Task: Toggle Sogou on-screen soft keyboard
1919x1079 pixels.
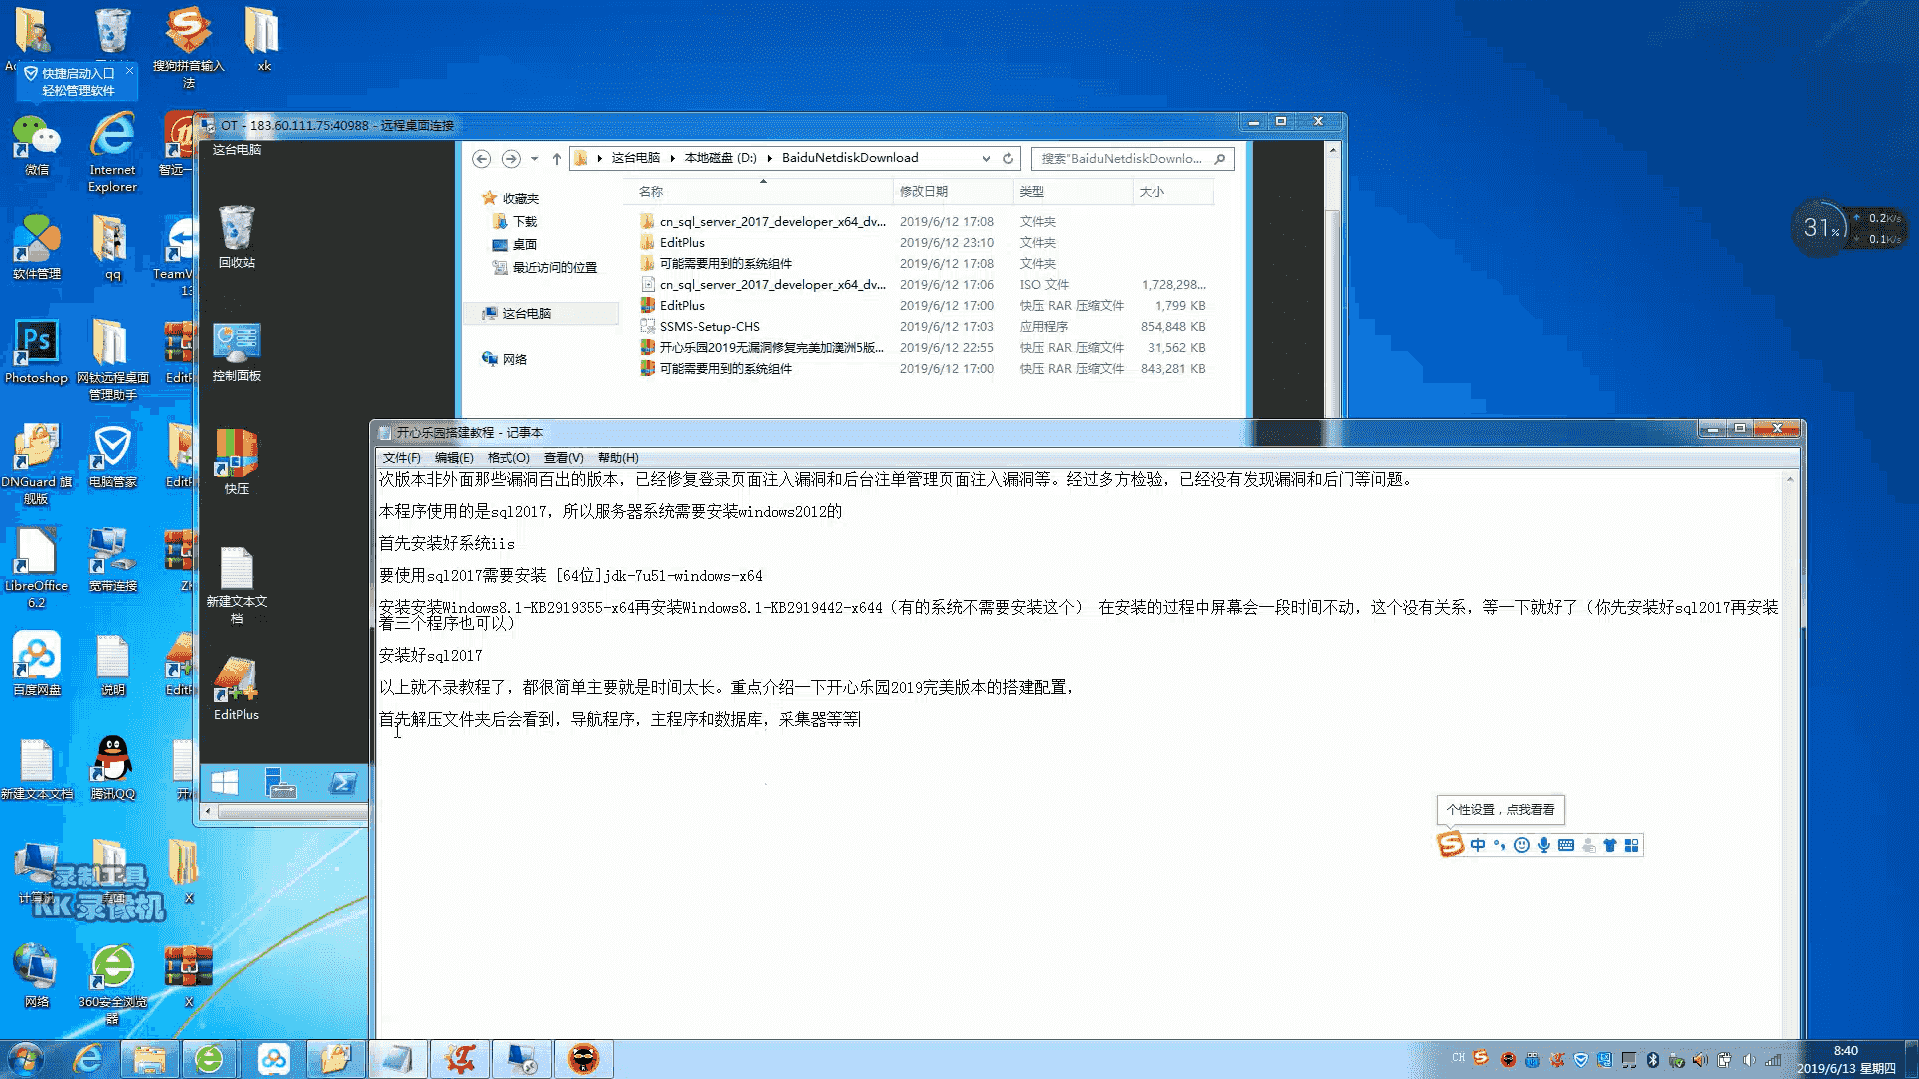Action: pos(1566,846)
